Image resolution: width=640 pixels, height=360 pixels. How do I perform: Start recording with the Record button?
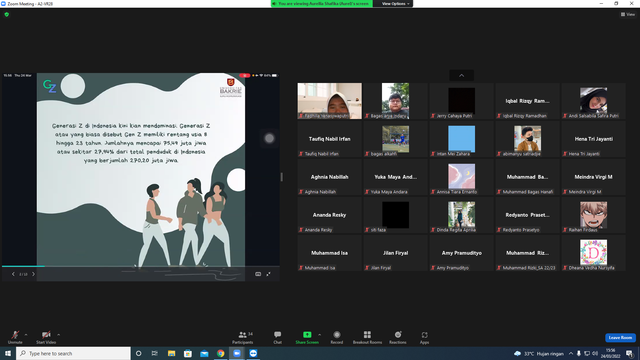point(337,337)
